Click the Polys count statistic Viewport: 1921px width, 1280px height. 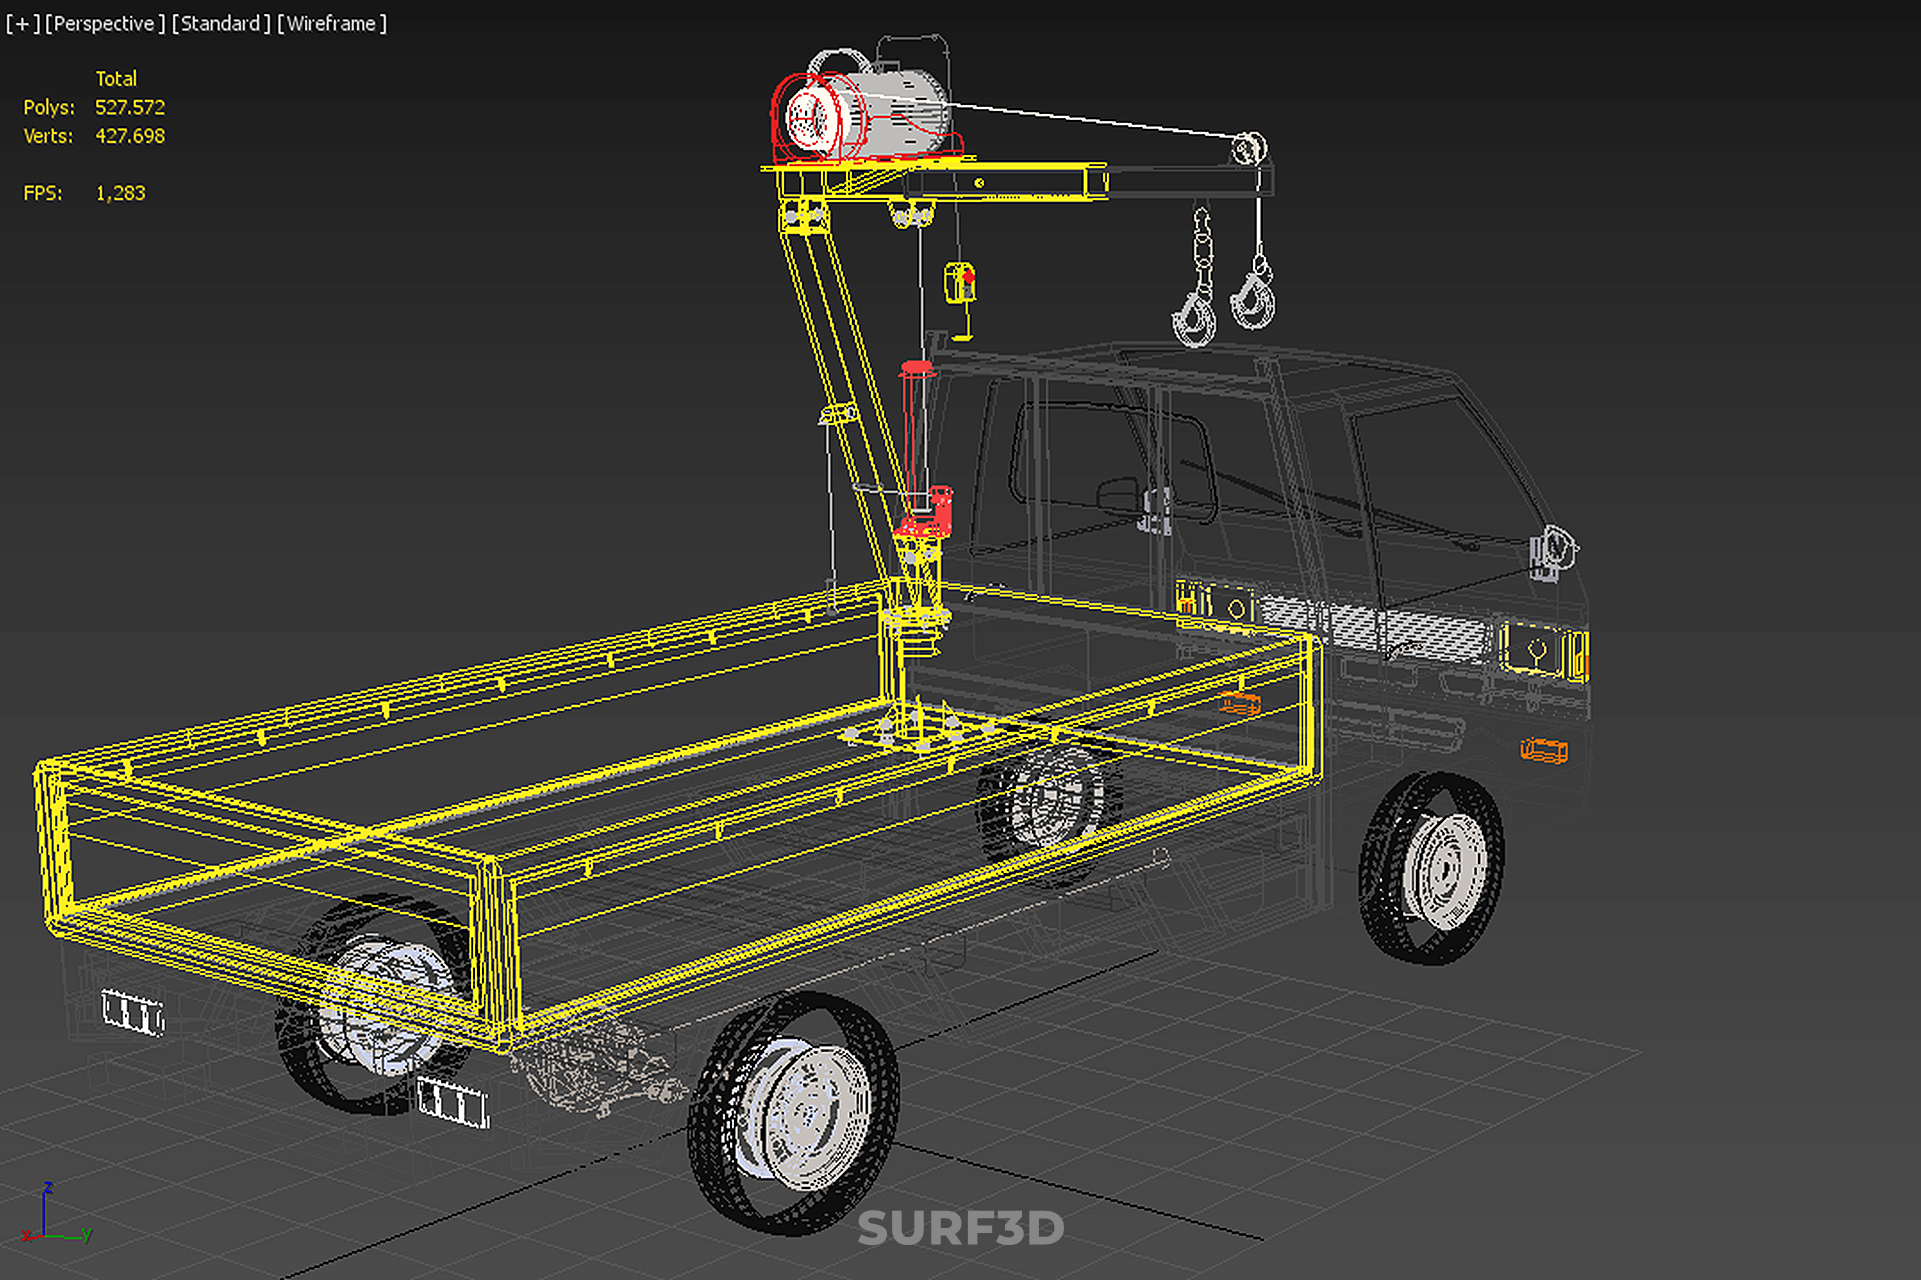pyautogui.click(x=129, y=107)
